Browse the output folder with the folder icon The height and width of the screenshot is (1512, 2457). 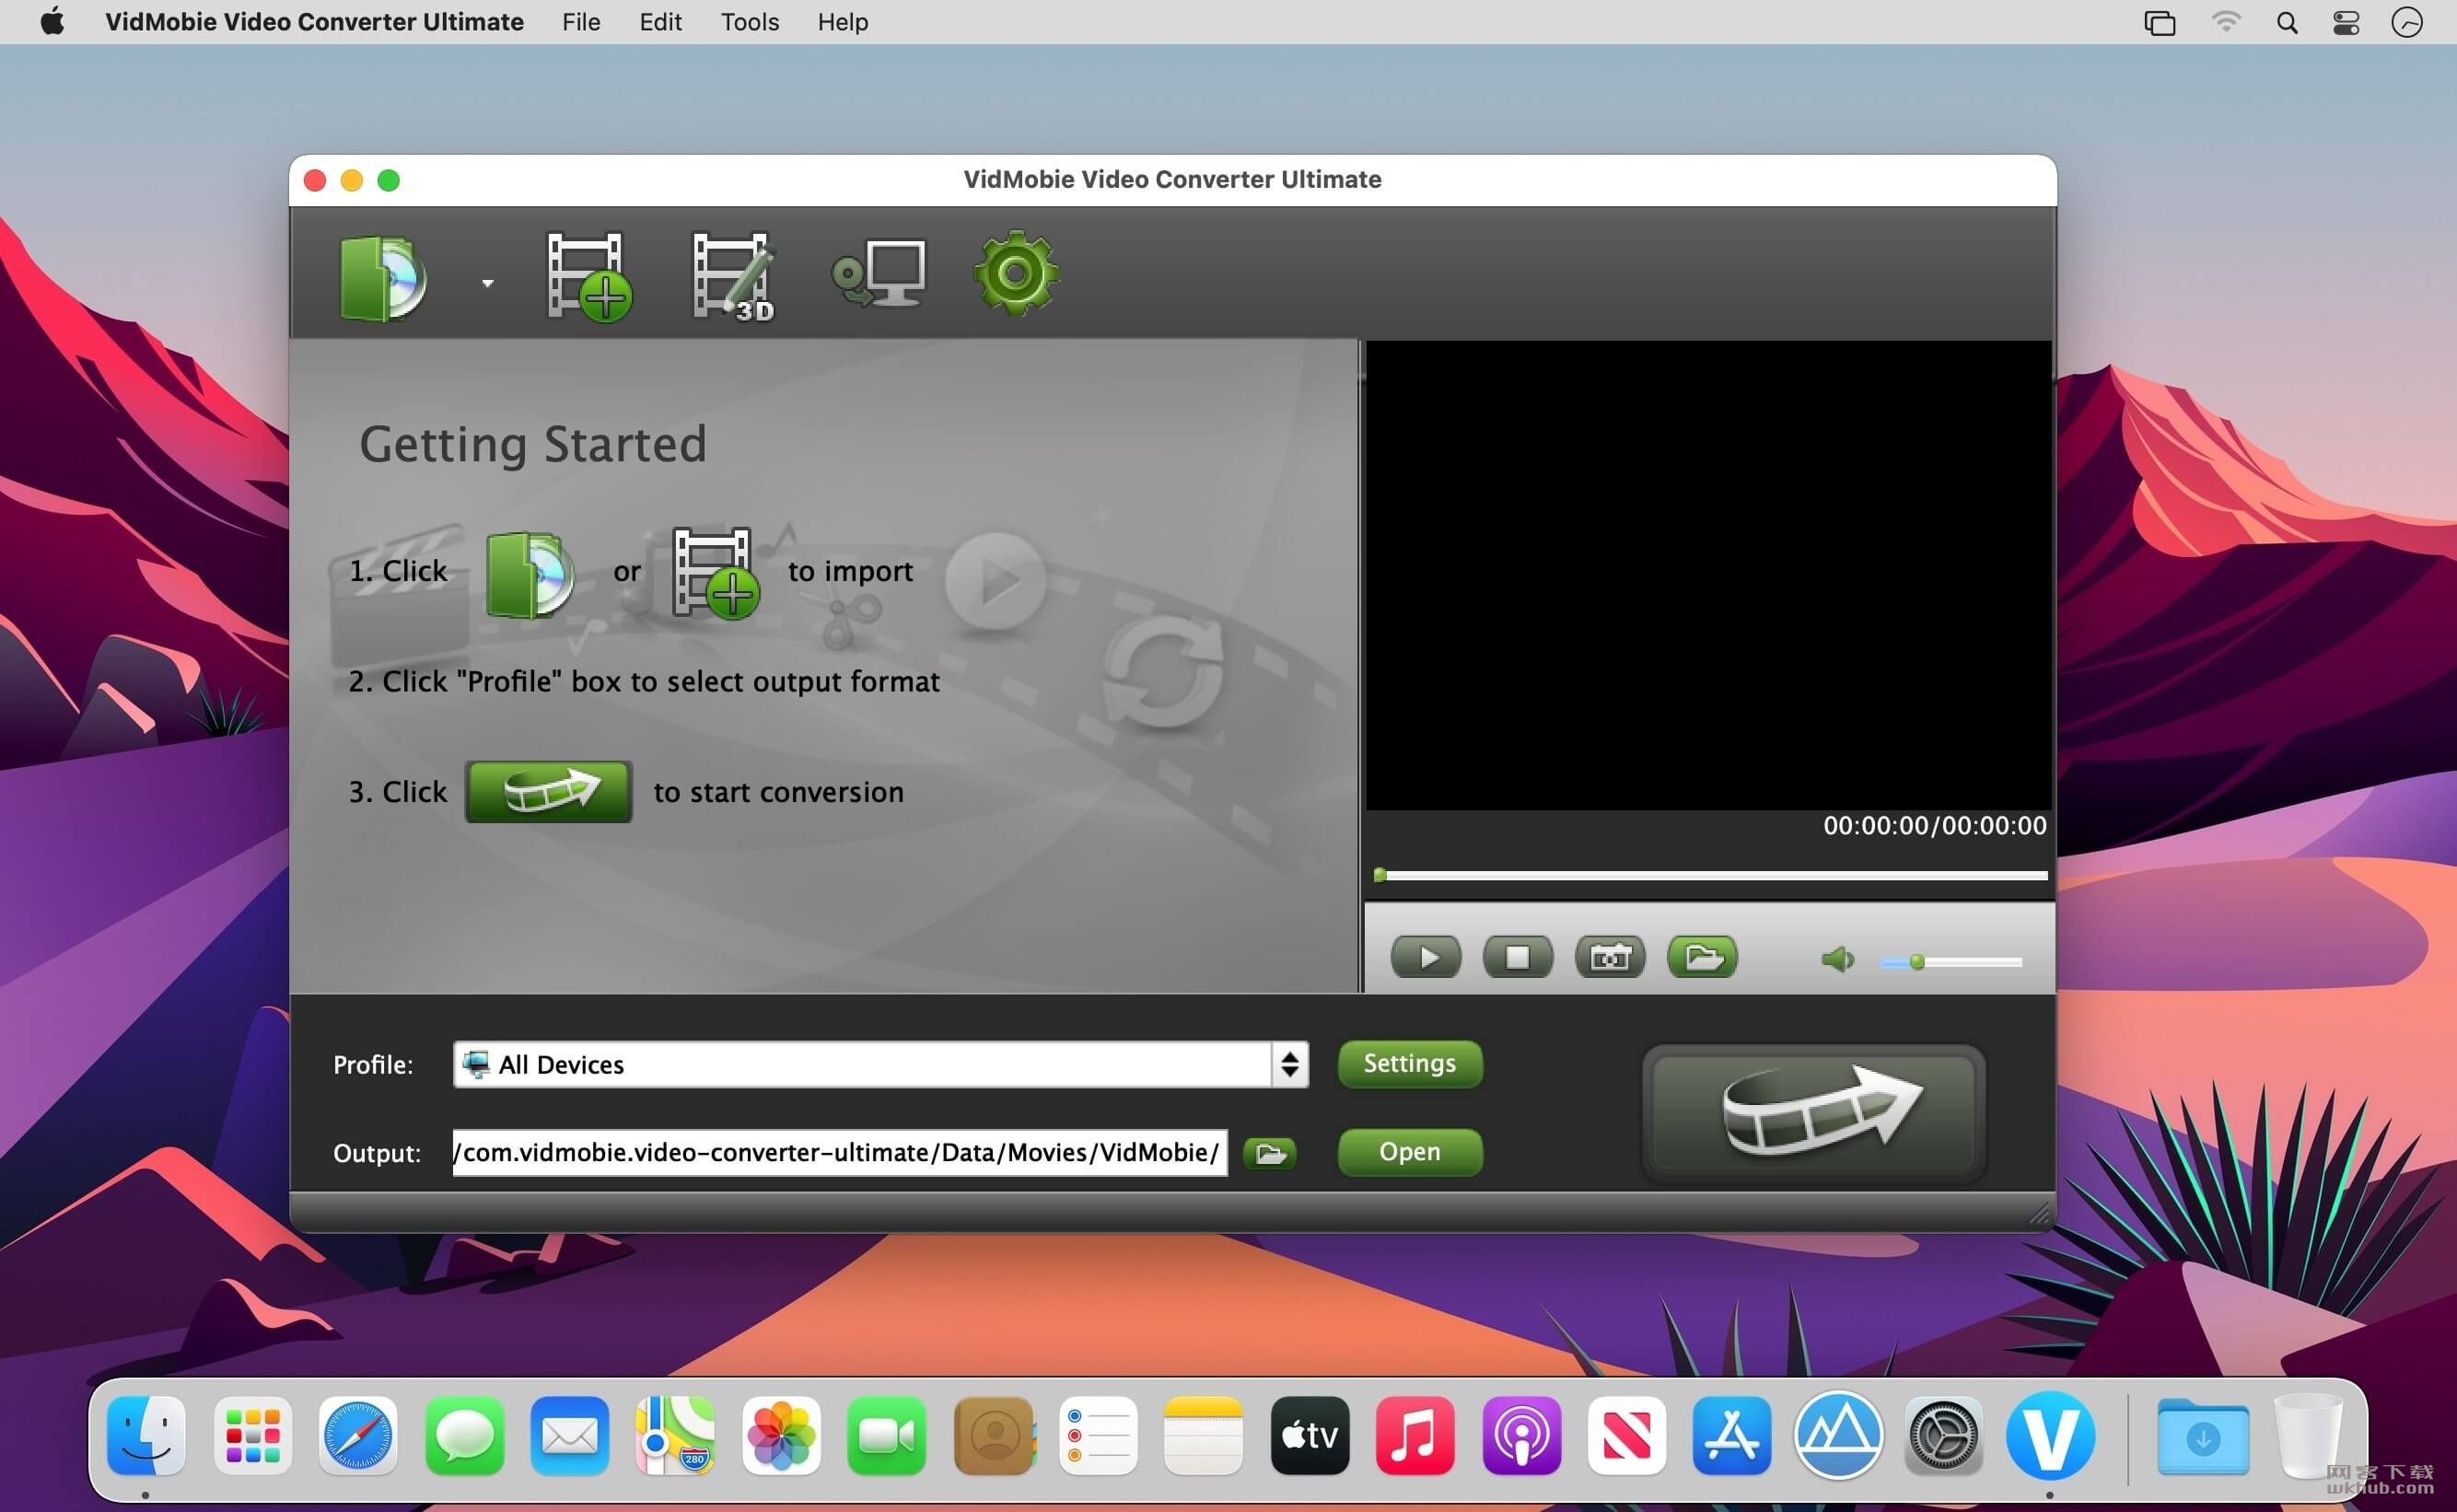[1270, 1153]
